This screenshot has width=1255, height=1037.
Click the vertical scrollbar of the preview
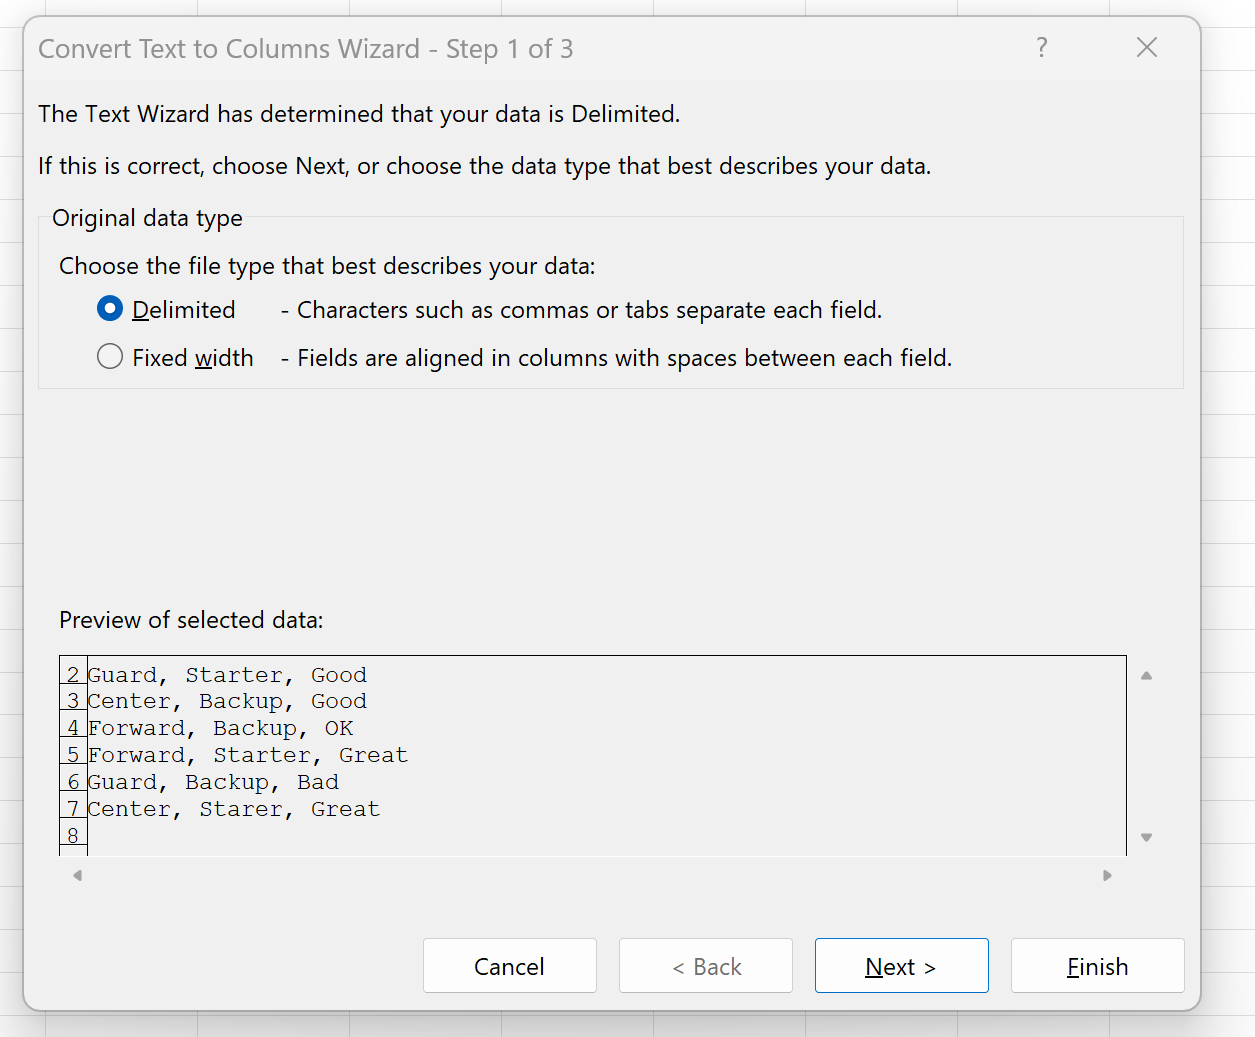1146,756
